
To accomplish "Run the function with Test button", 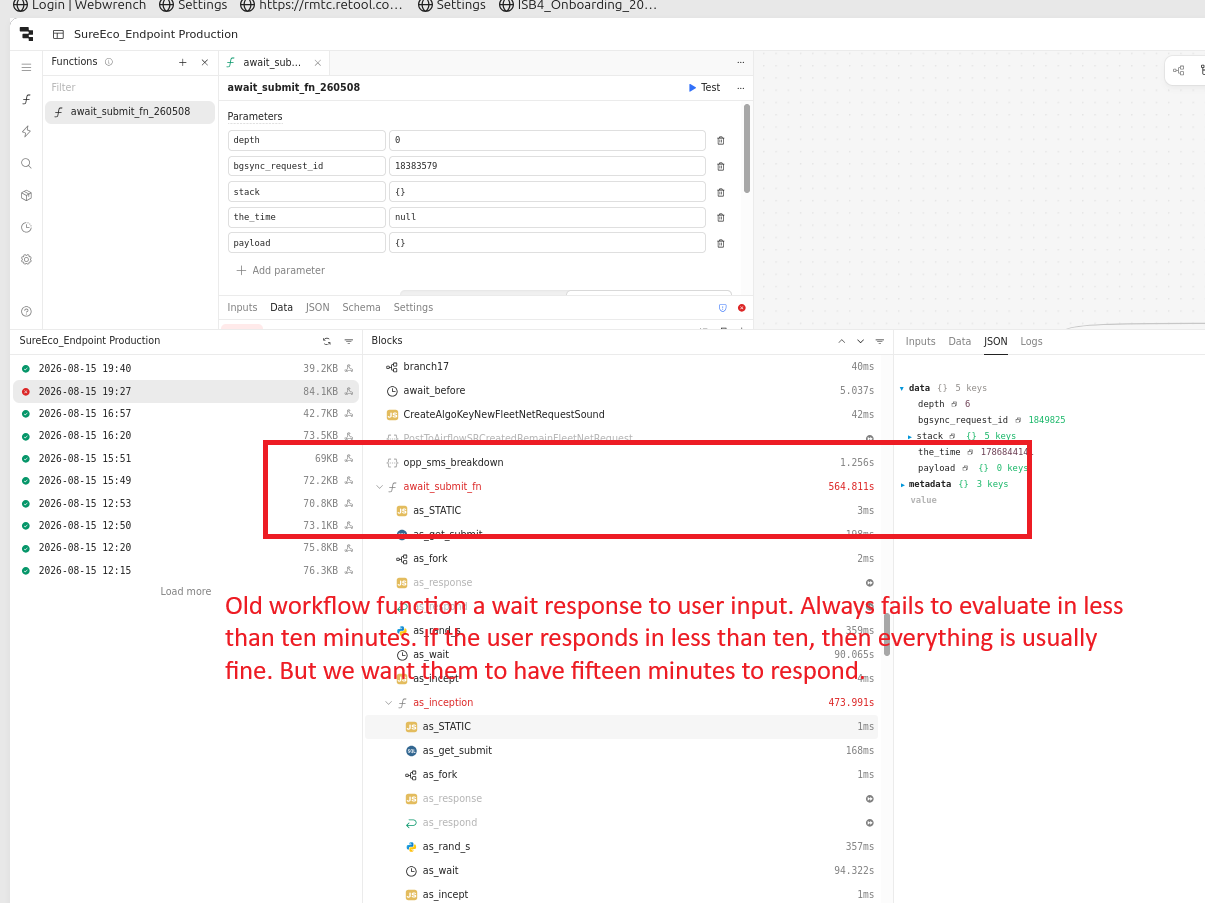I will click(x=704, y=88).
